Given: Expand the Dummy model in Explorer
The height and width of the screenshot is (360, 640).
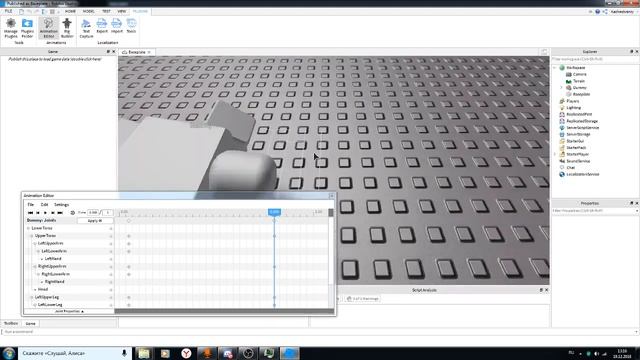Looking at the screenshot, I should (561, 88).
